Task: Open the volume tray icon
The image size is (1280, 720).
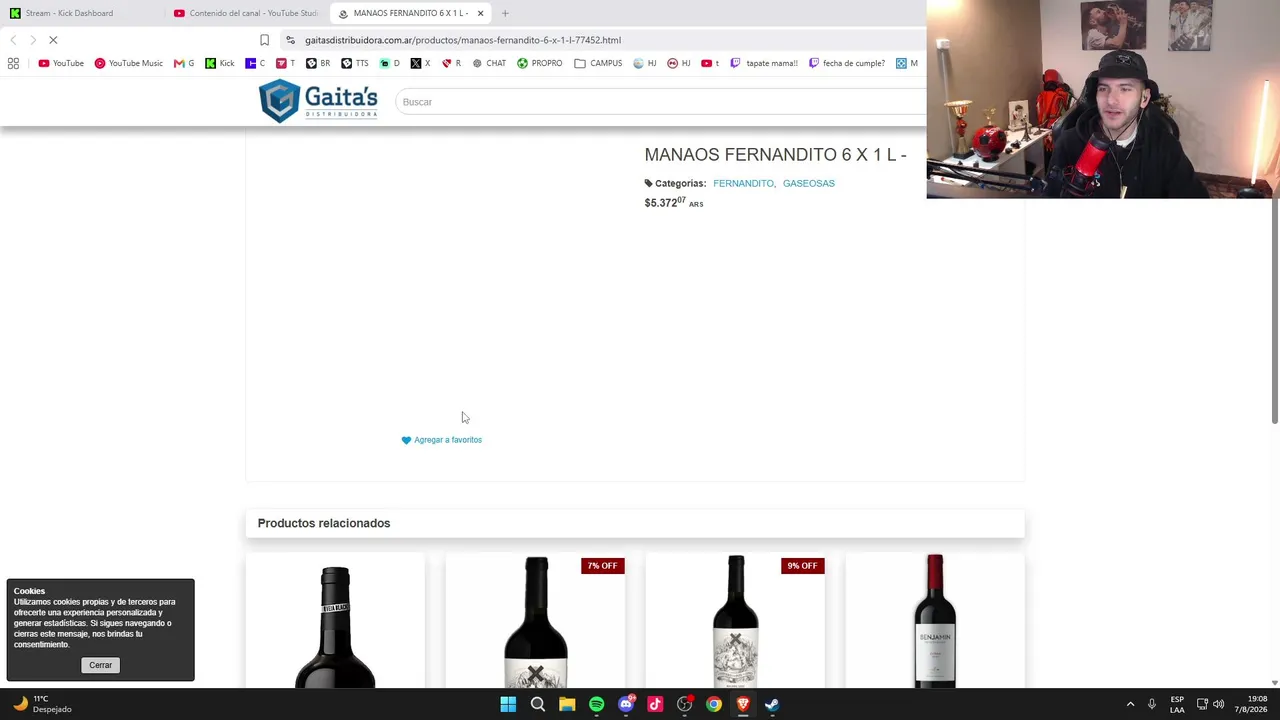Action: [x=1218, y=704]
